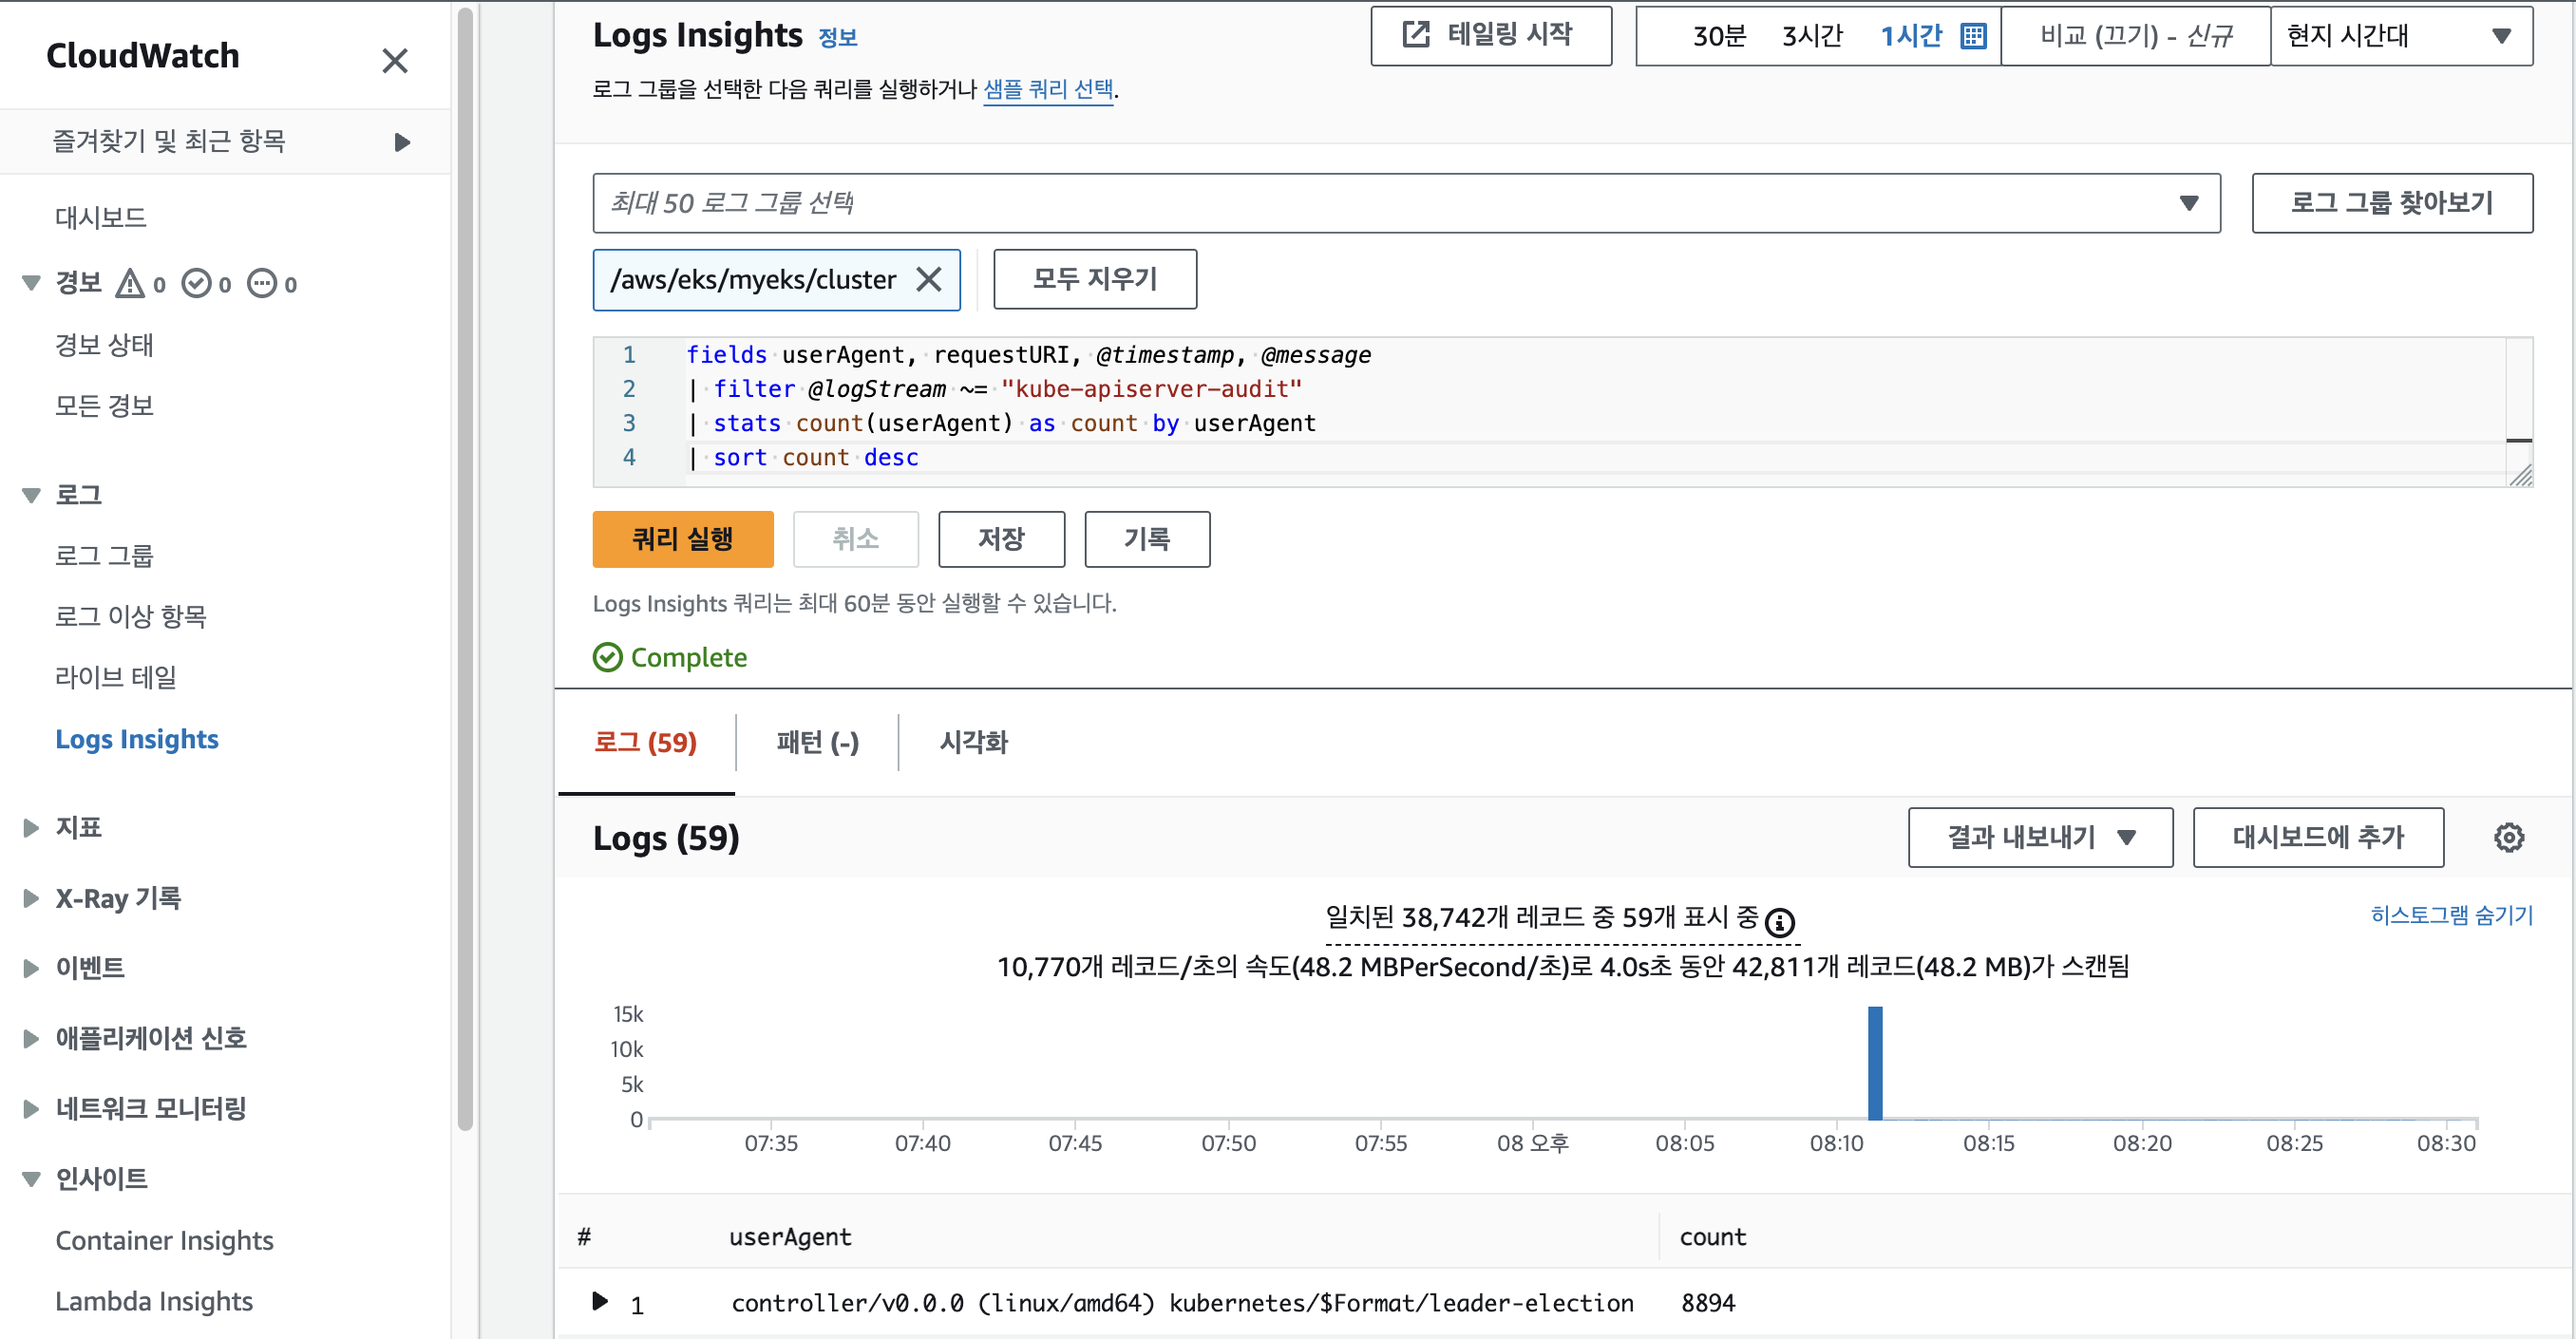Screen dimensions: 2576x1339
Task: Switch to the 패턴 (-) tab
Action: (817, 742)
